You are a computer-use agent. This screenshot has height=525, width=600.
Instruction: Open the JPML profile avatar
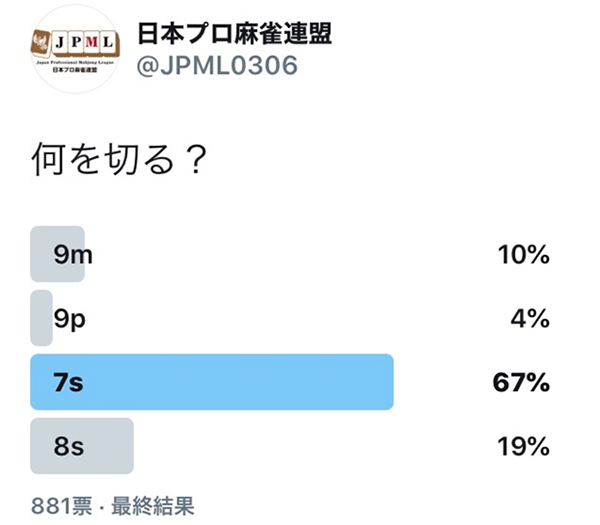tap(75, 49)
